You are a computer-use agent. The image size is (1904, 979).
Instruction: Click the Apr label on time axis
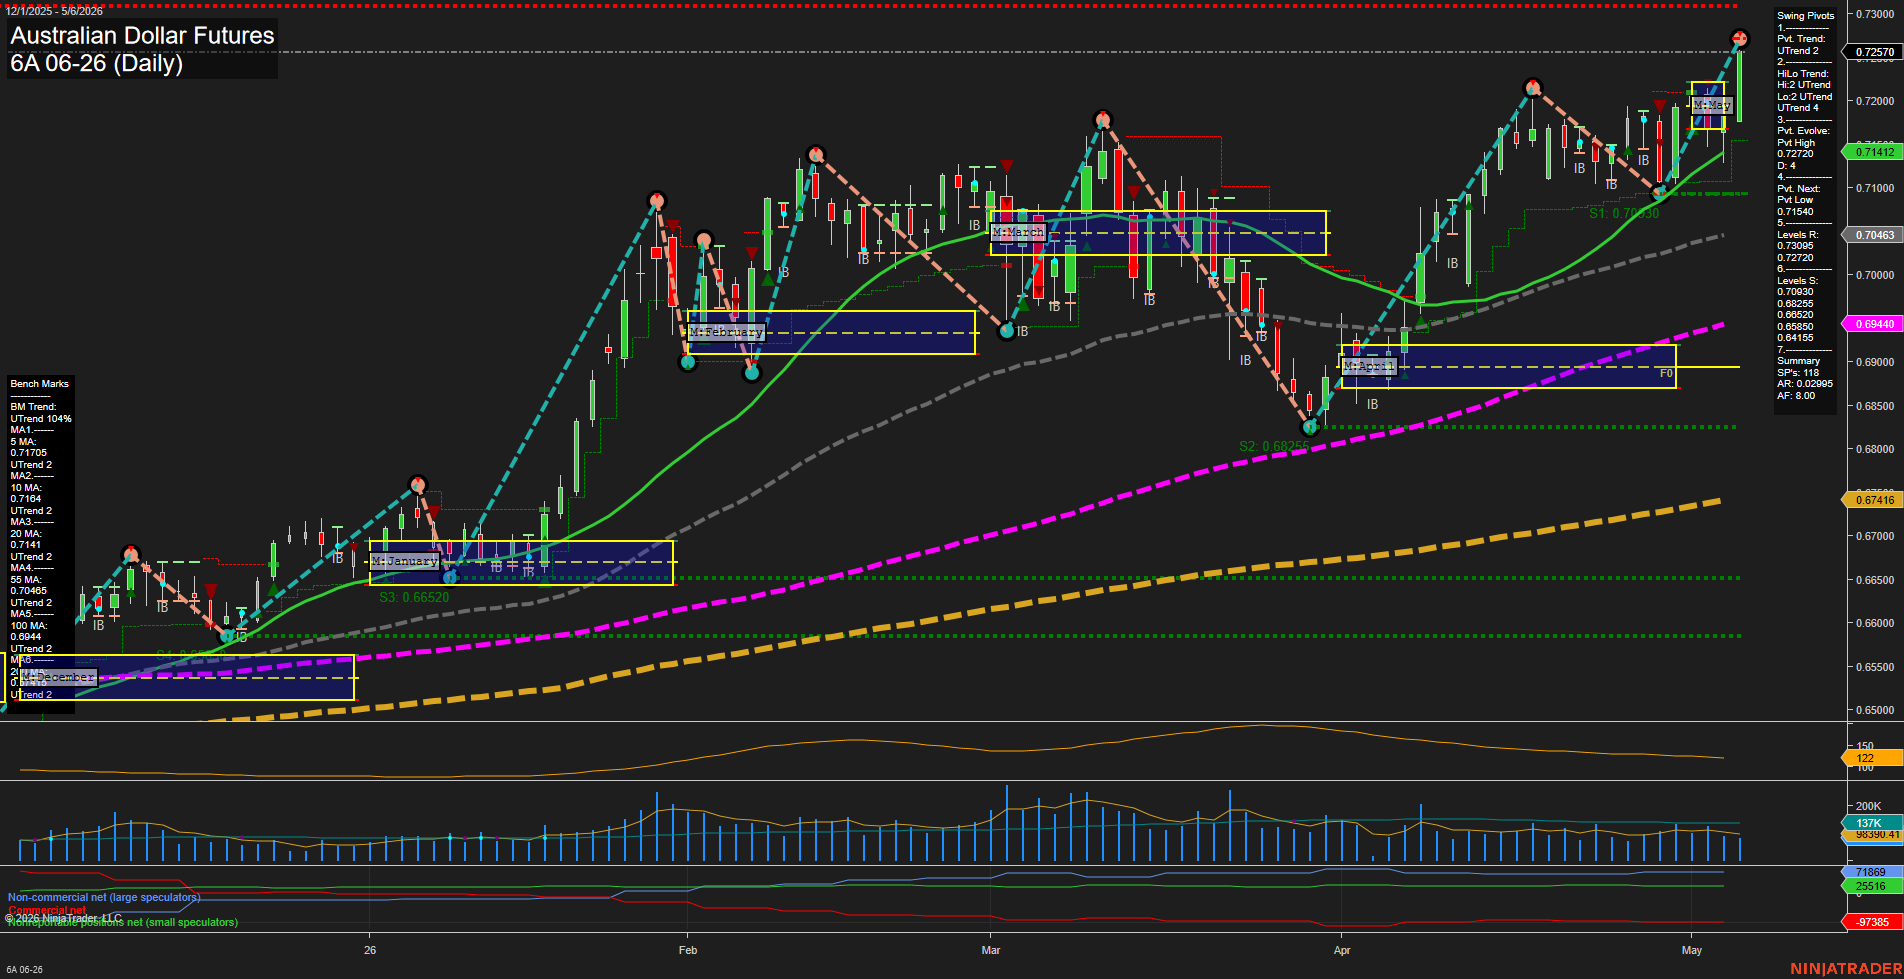[1342, 950]
